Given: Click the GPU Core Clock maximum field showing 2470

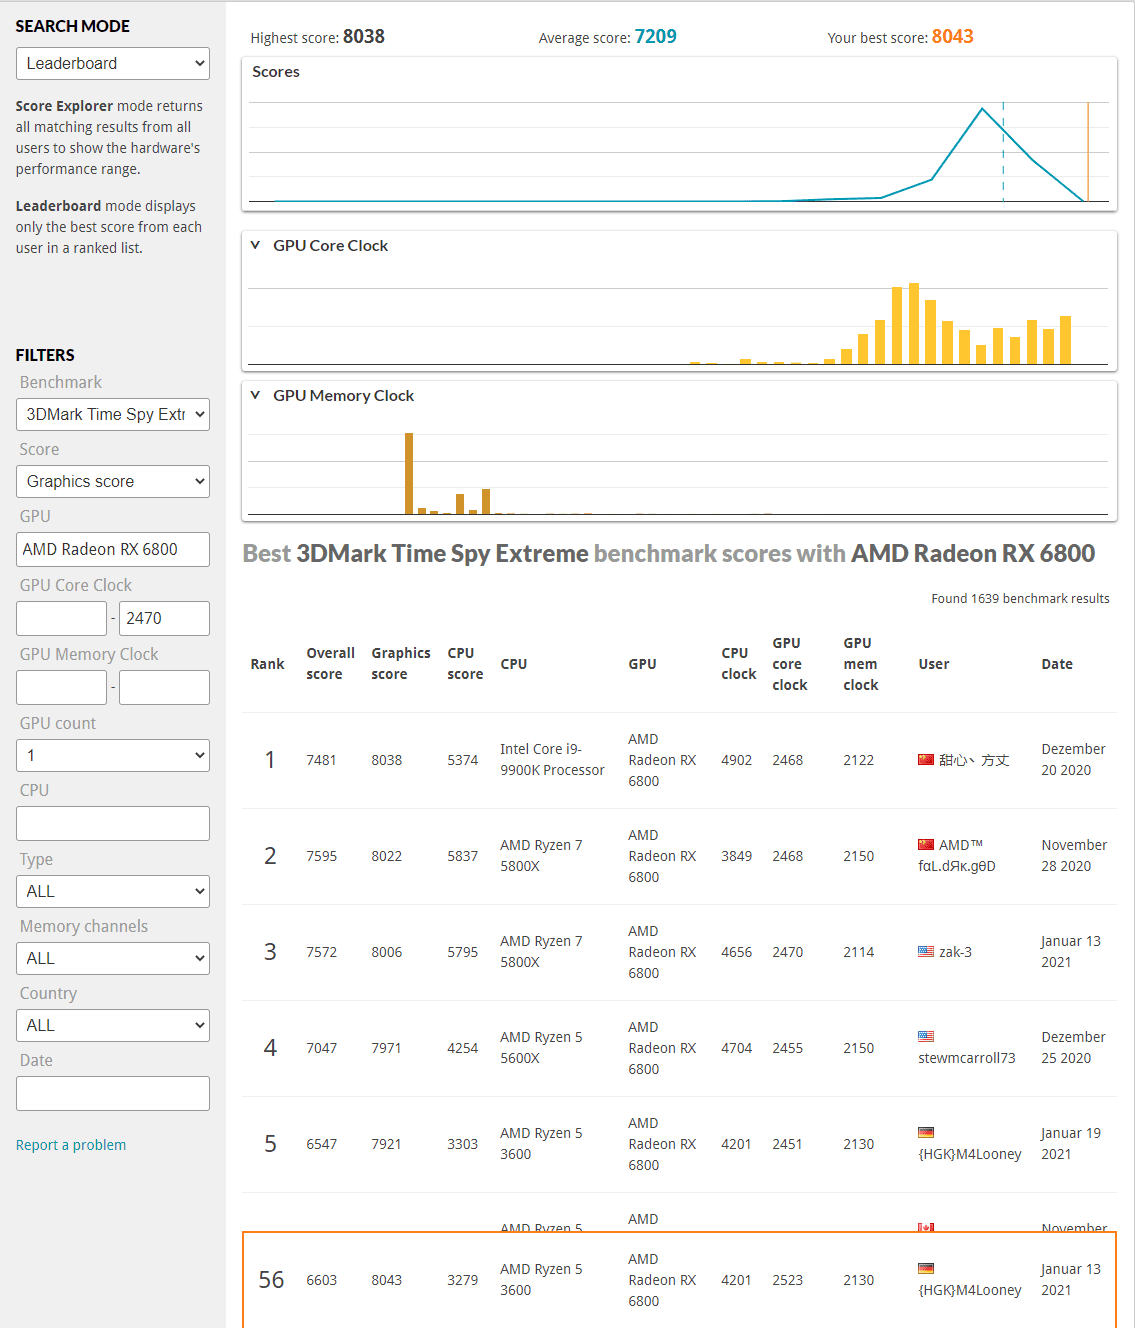Looking at the screenshot, I should (x=164, y=618).
